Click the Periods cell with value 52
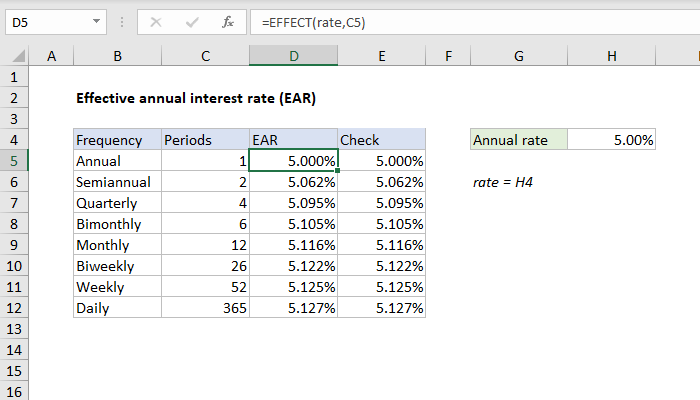 205,287
